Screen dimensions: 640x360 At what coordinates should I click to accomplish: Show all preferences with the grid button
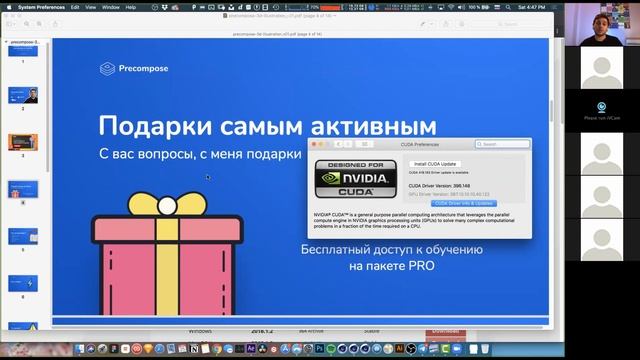[x=364, y=144]
